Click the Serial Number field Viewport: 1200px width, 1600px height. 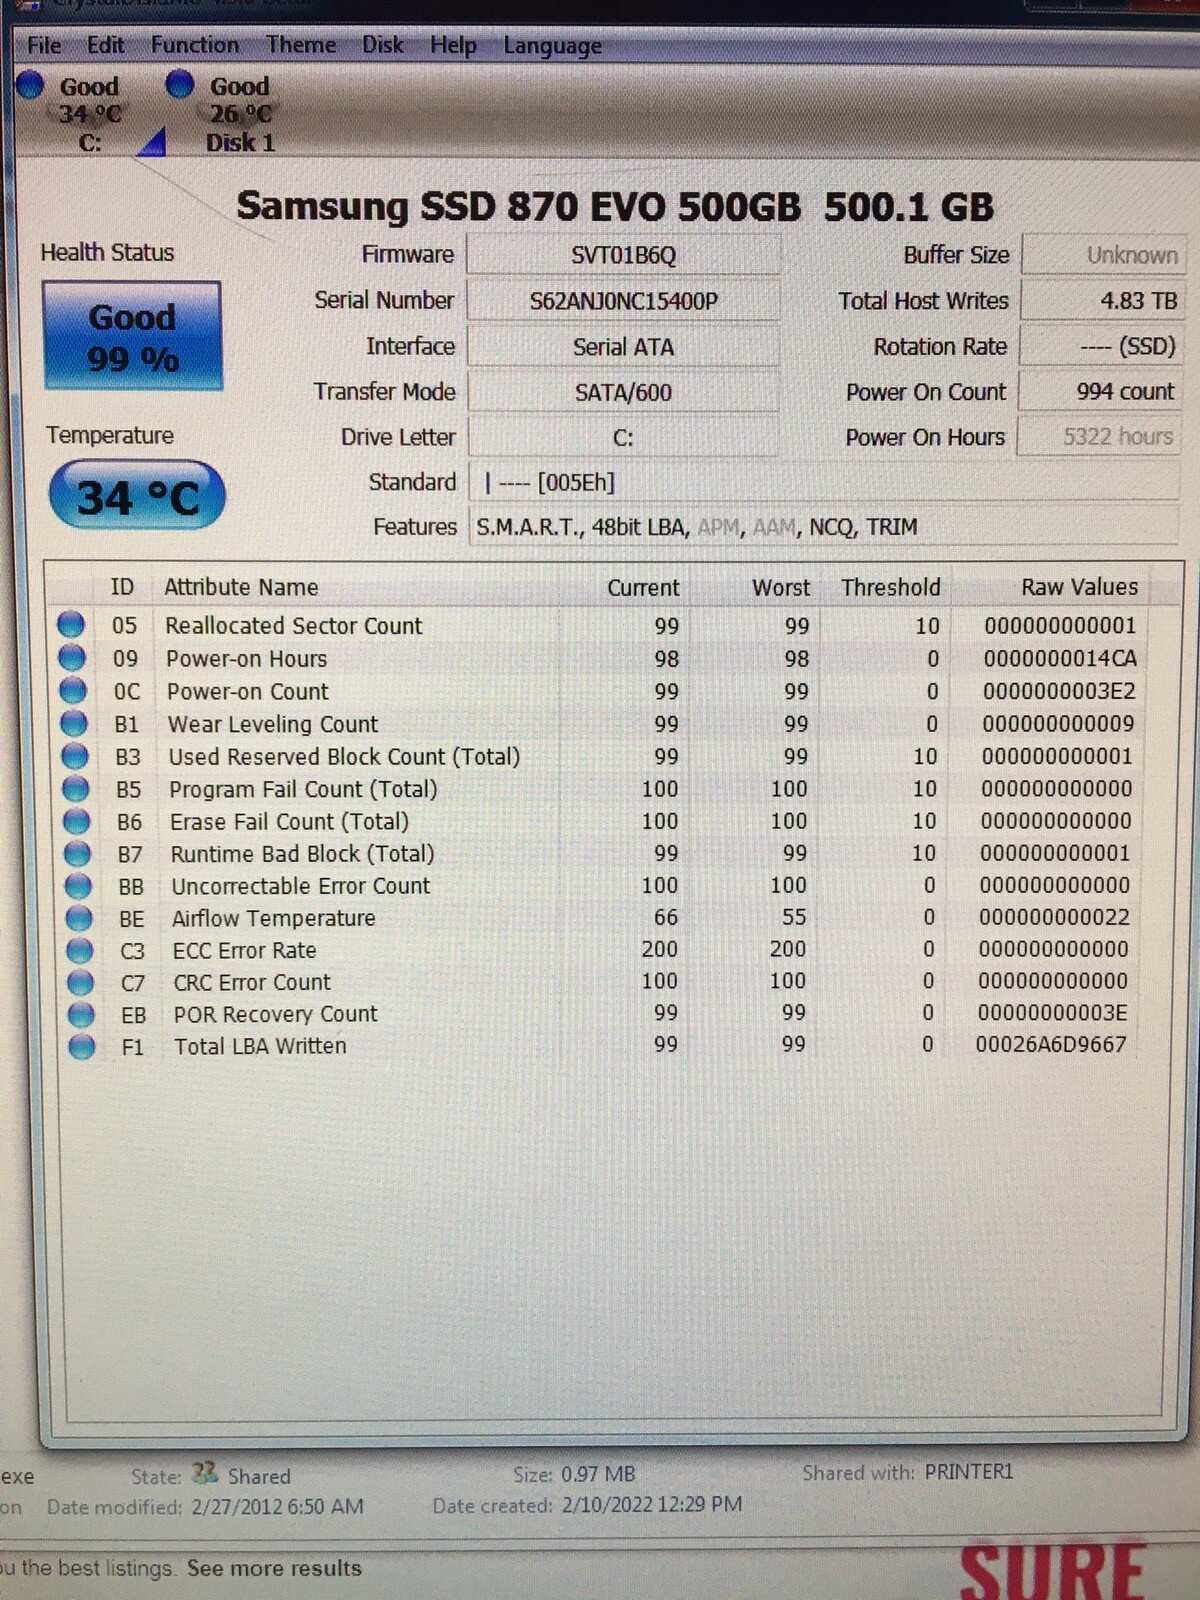[623, 301]
